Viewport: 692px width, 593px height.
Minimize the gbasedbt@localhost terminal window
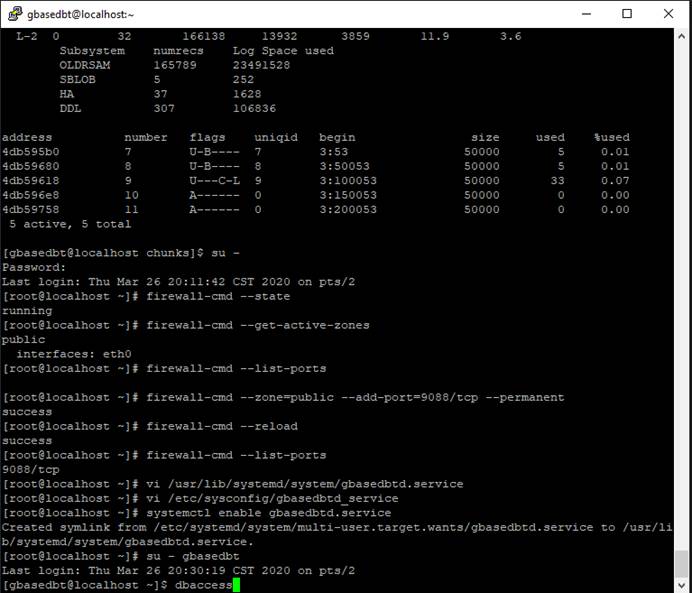[x=586, y=14]
